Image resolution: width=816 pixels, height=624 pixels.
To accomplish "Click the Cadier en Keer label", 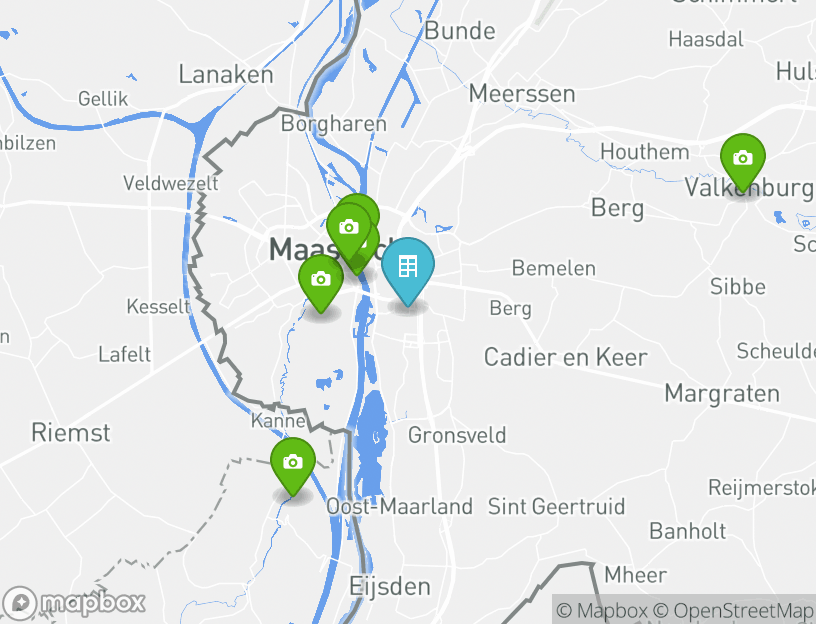I will (x=566, y=358).
